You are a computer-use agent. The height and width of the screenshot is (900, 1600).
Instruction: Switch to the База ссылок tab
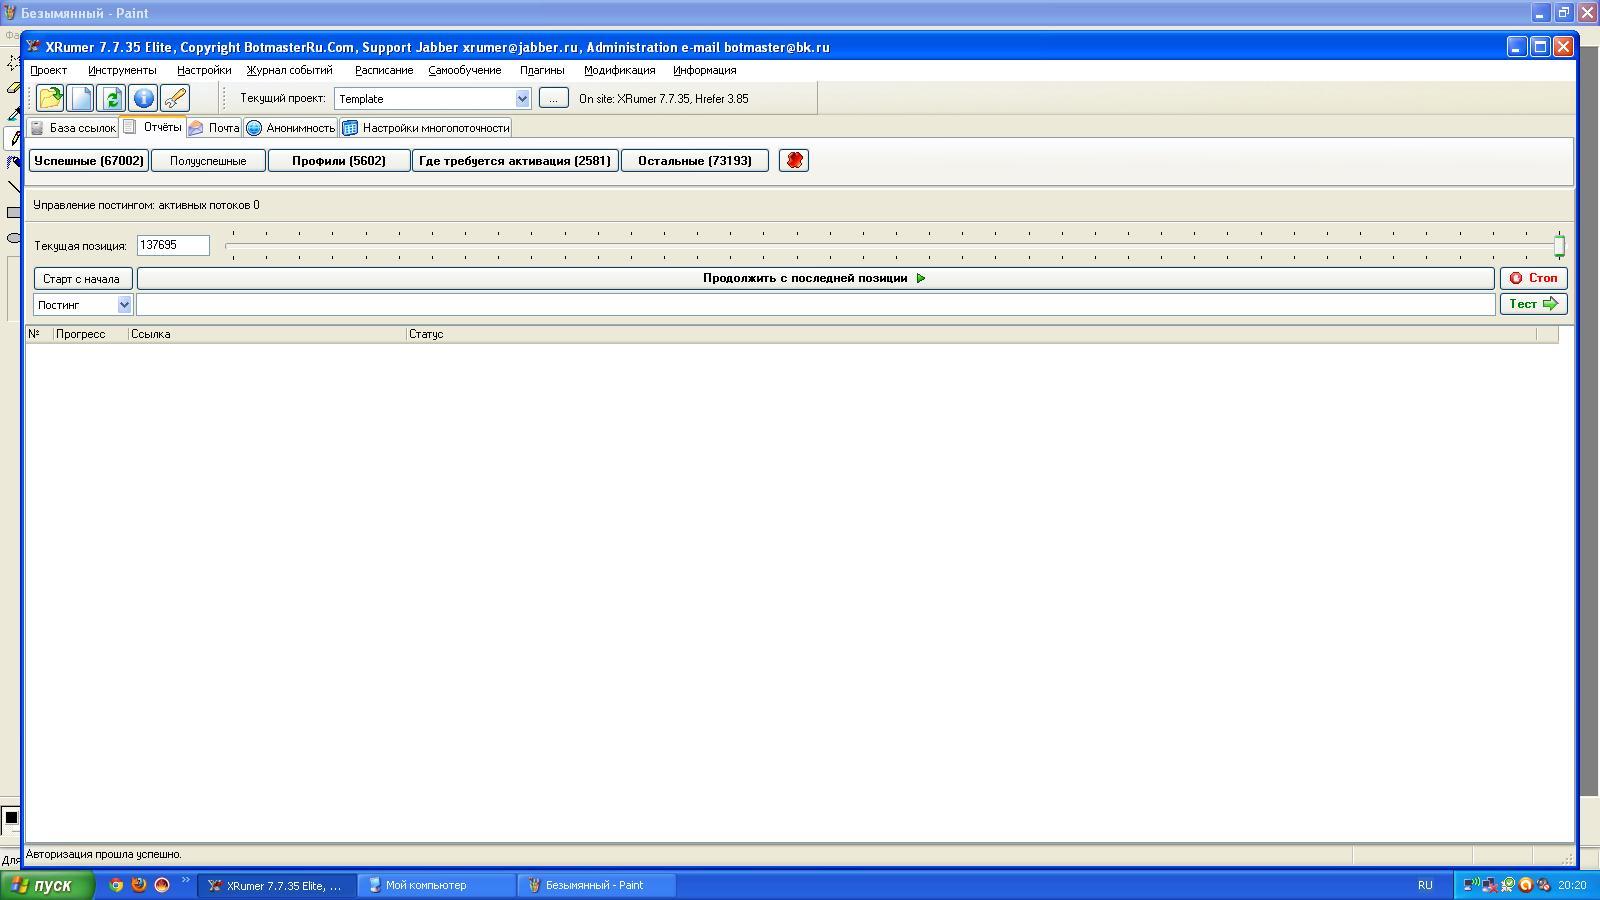[x=72, y=128]
